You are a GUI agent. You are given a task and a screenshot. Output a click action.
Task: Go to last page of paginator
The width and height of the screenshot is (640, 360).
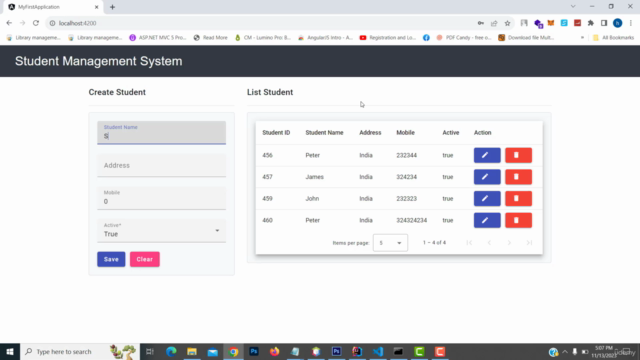pos(529,242)
